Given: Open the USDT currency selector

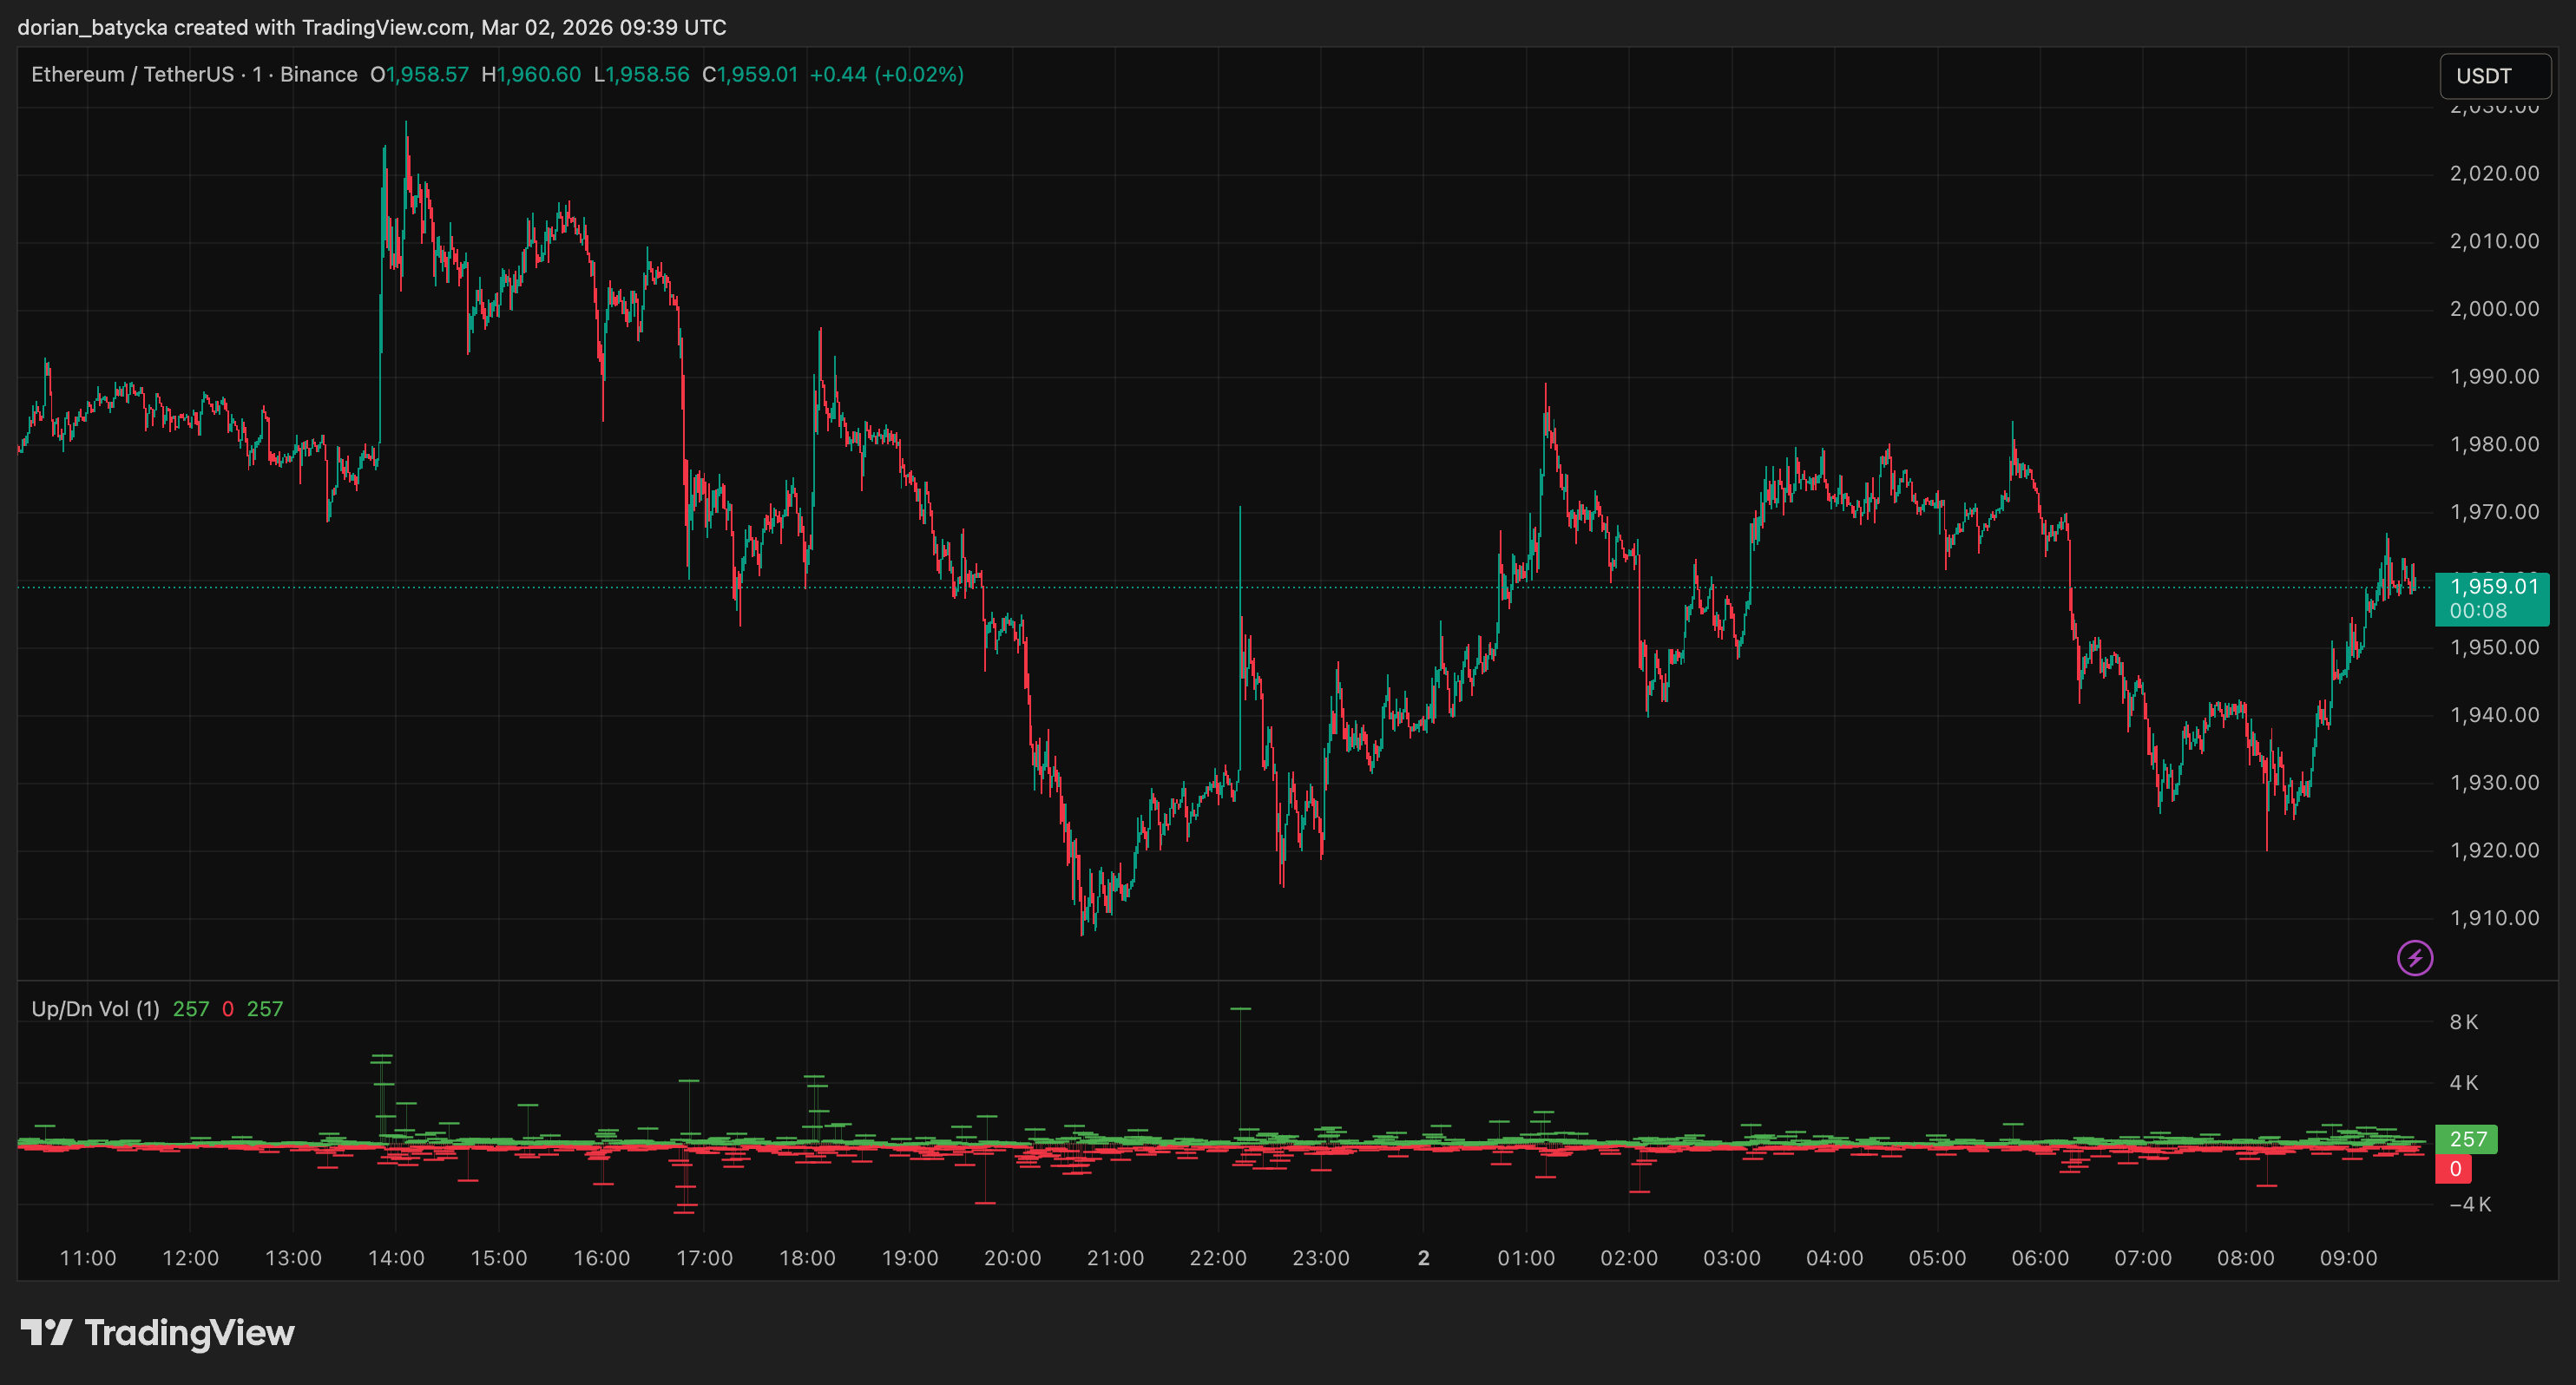Looking at the screenshot, I should coord(2494,76).
